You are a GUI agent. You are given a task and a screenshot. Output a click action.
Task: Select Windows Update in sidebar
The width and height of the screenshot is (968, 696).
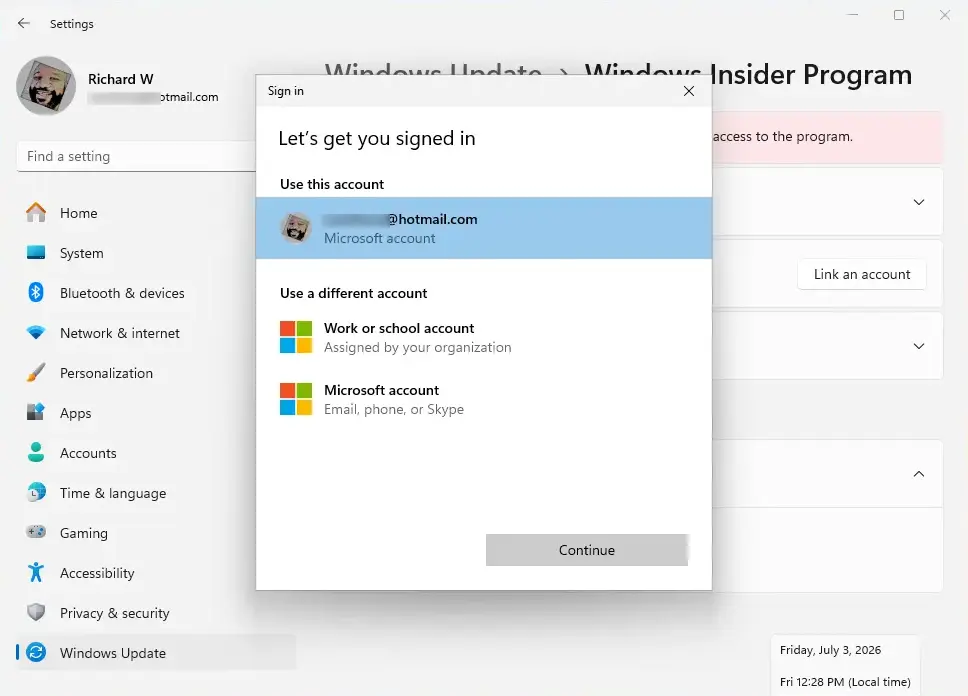point(156,653)
